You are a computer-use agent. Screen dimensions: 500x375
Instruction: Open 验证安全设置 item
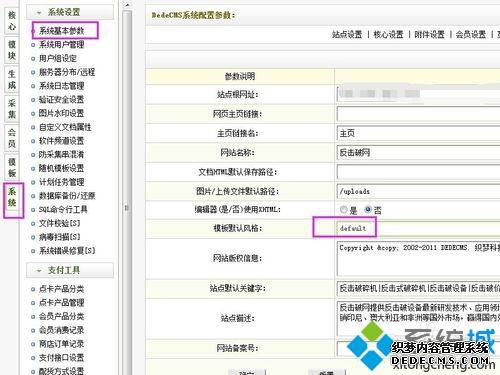62,100
